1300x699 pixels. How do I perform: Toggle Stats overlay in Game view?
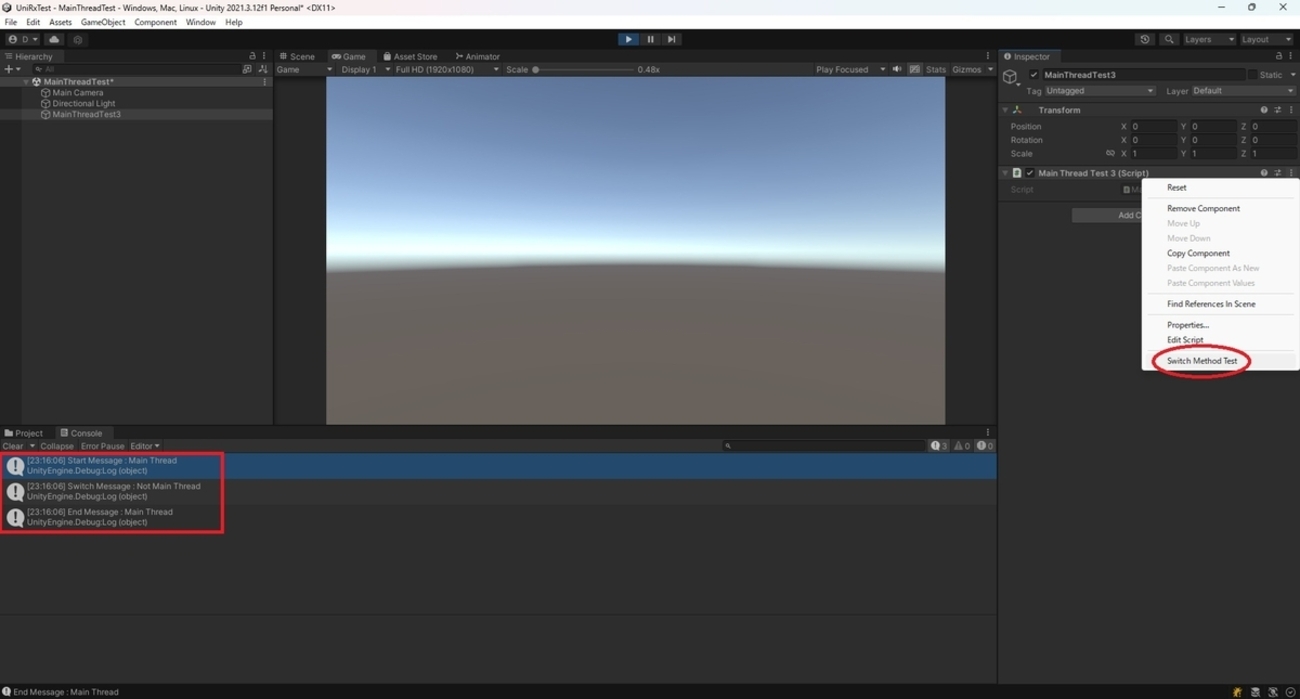[x=935, y=69]
